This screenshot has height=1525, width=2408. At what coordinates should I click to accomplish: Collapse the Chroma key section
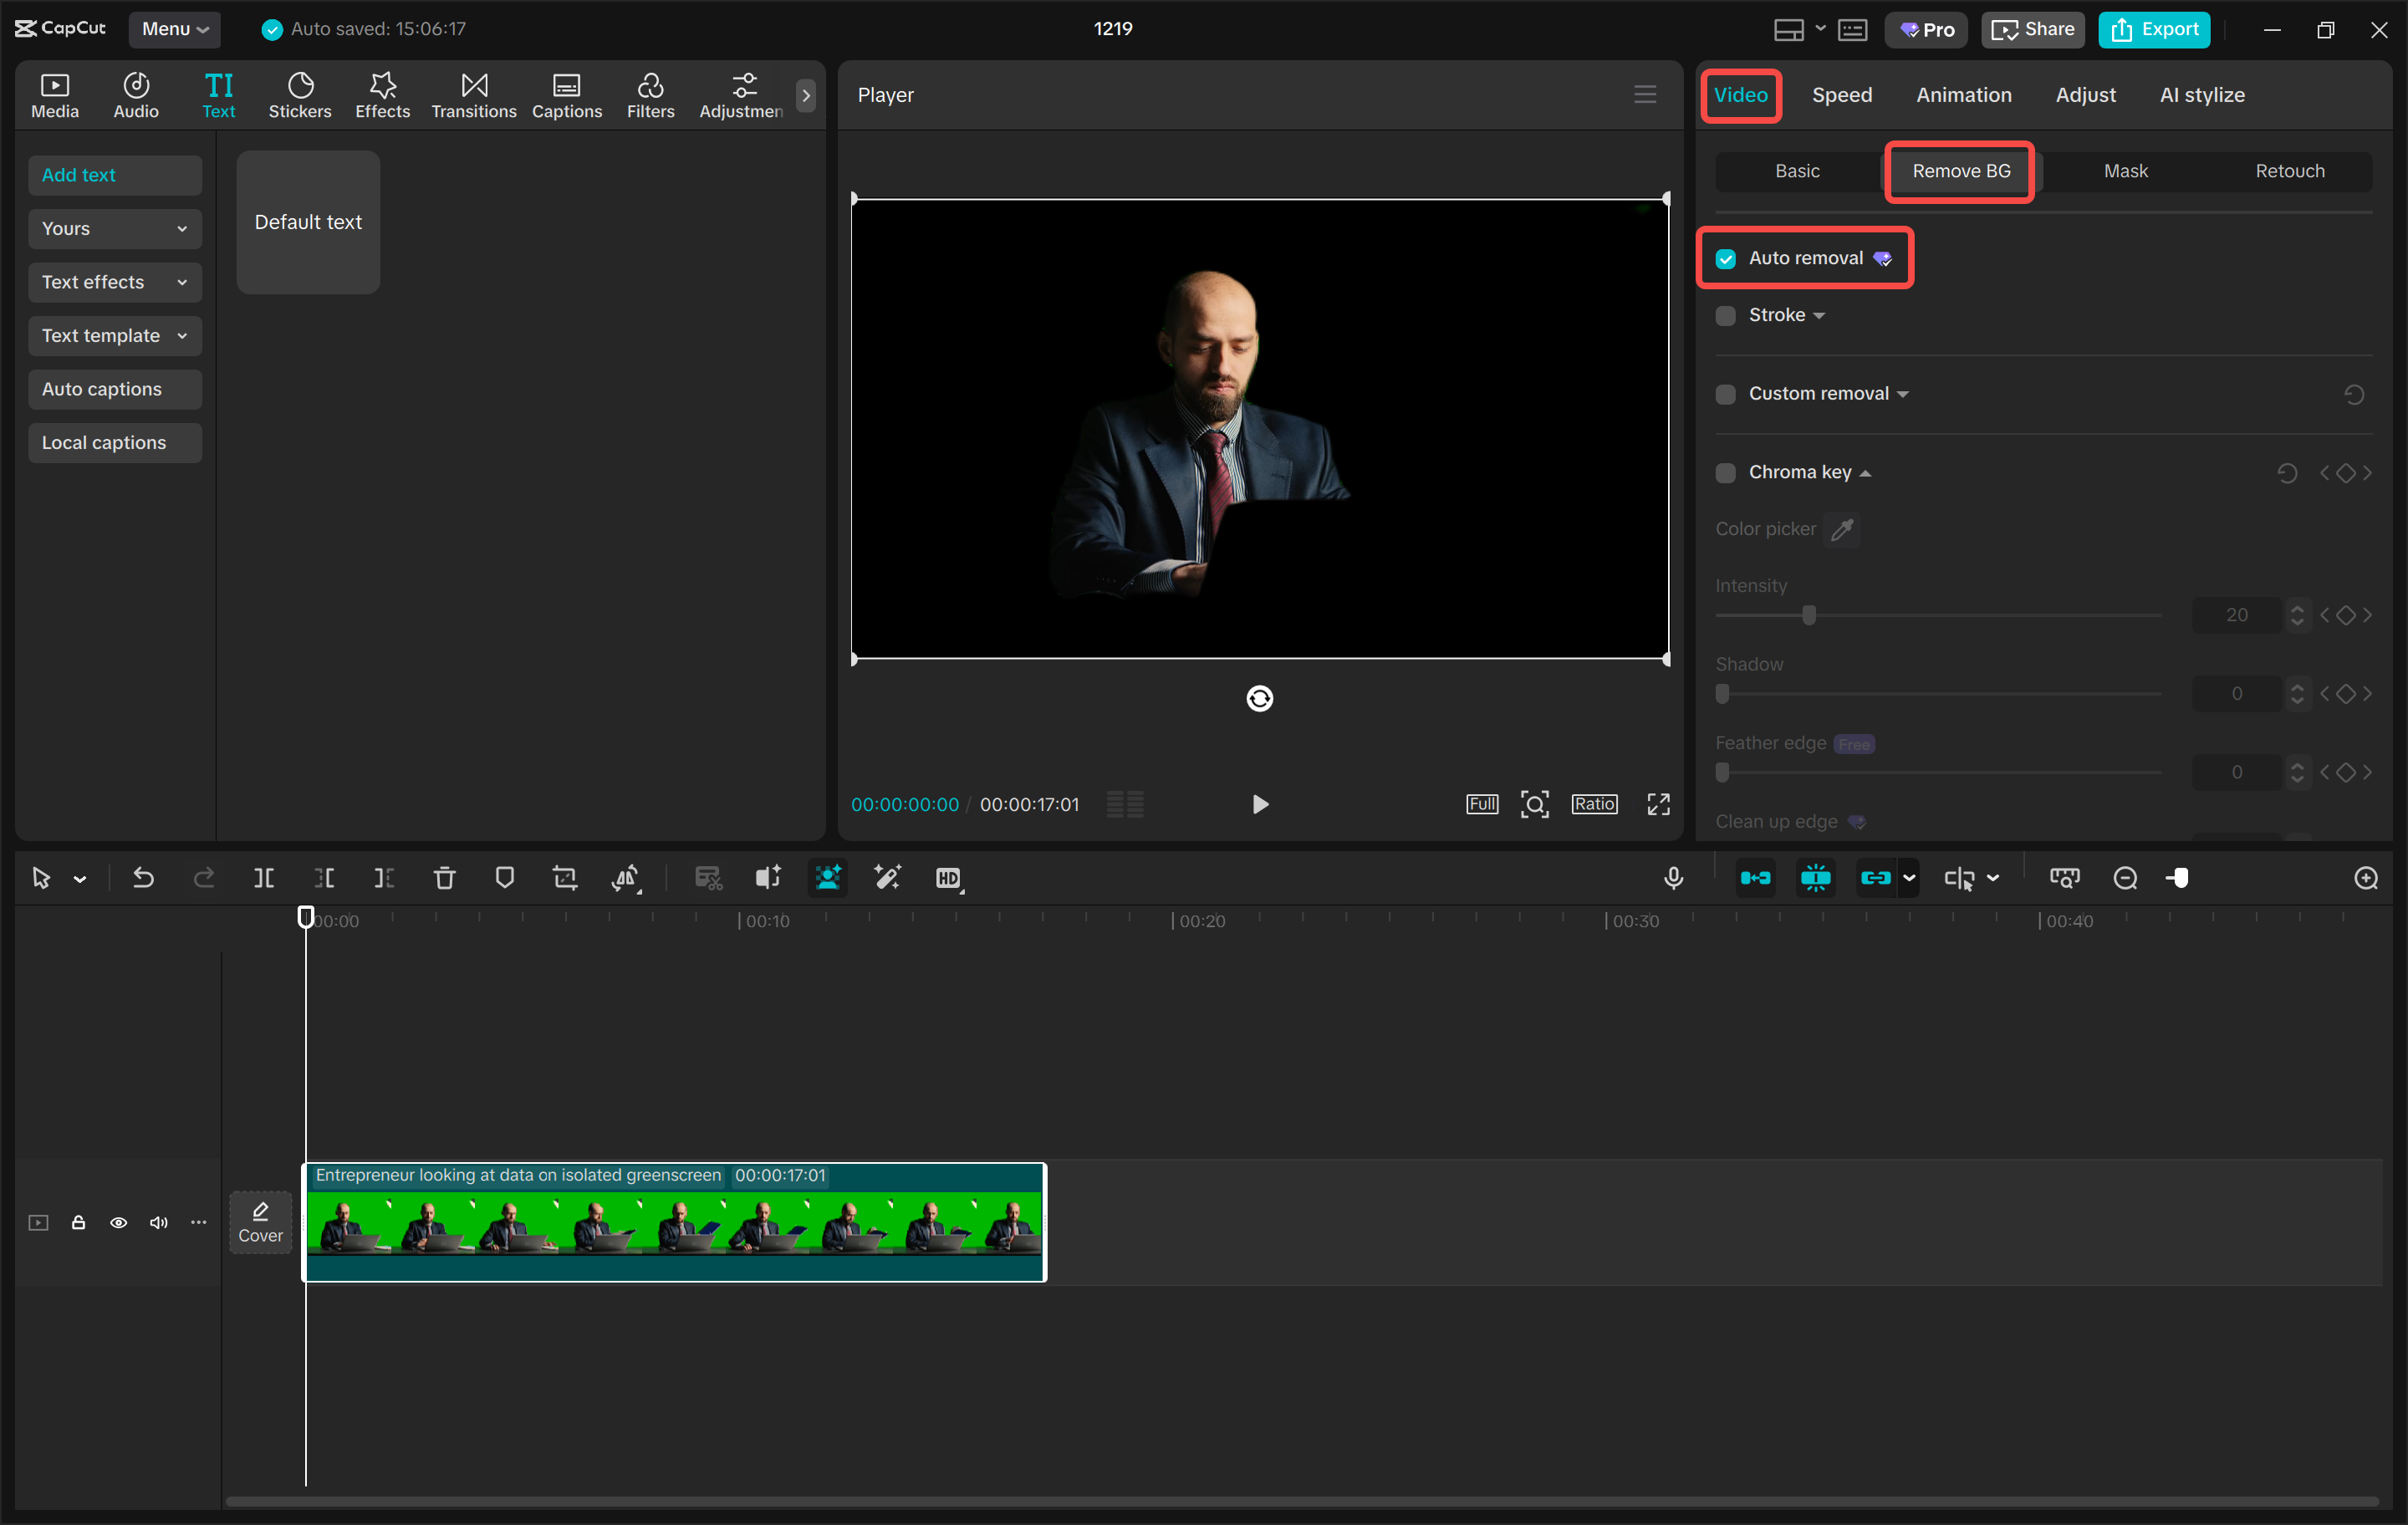click(x=1866, y=472)
